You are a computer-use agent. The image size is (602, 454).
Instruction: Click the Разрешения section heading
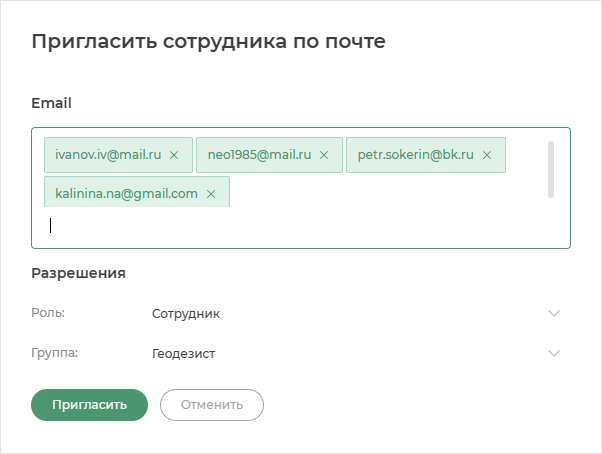[x=78, y=273]
